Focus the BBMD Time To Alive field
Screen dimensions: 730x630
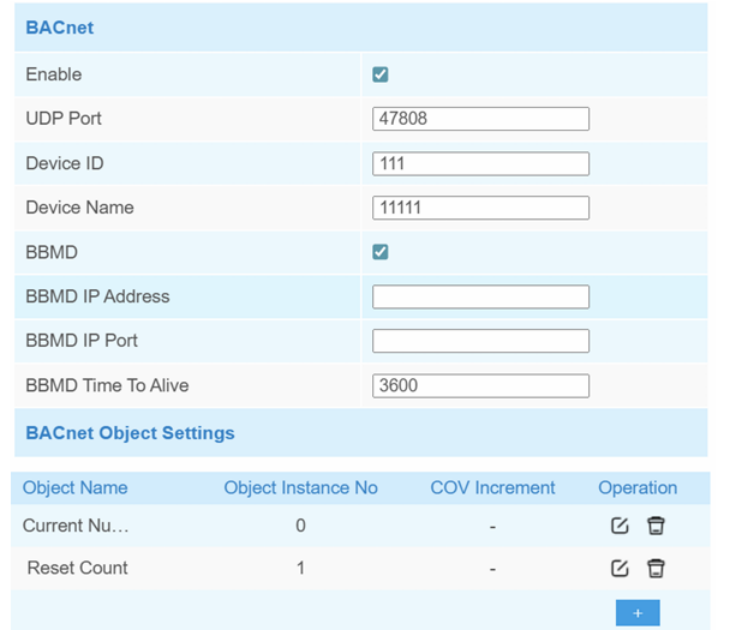tap(481, 386)
